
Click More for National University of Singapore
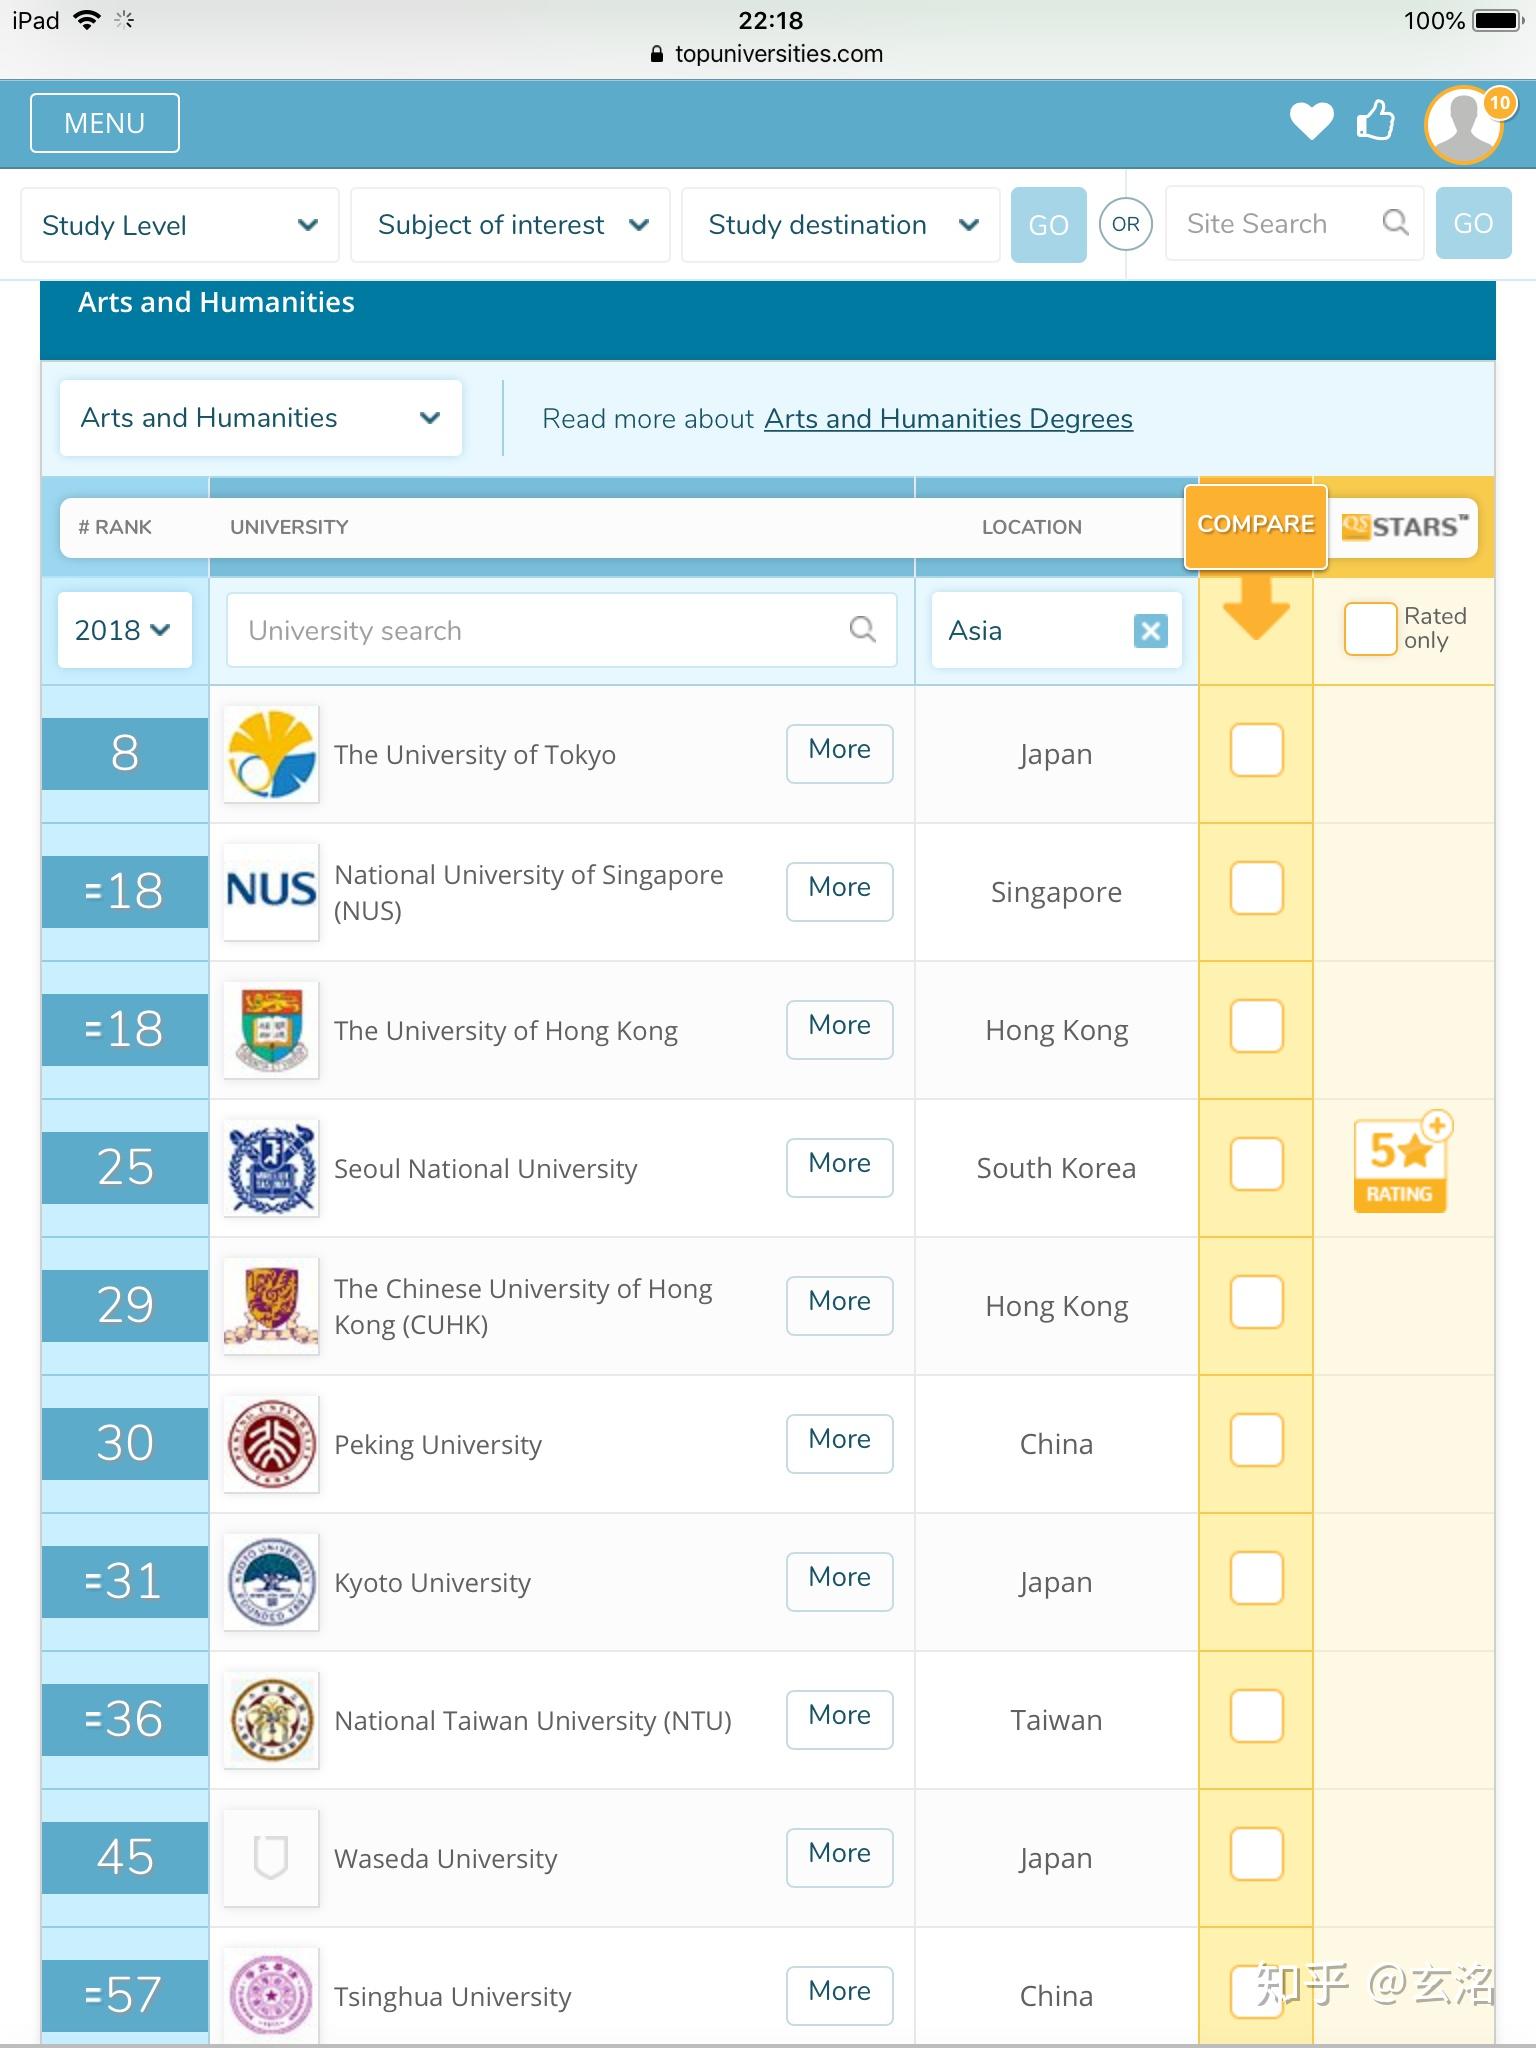pyautogui.click(x=840, y=891)
